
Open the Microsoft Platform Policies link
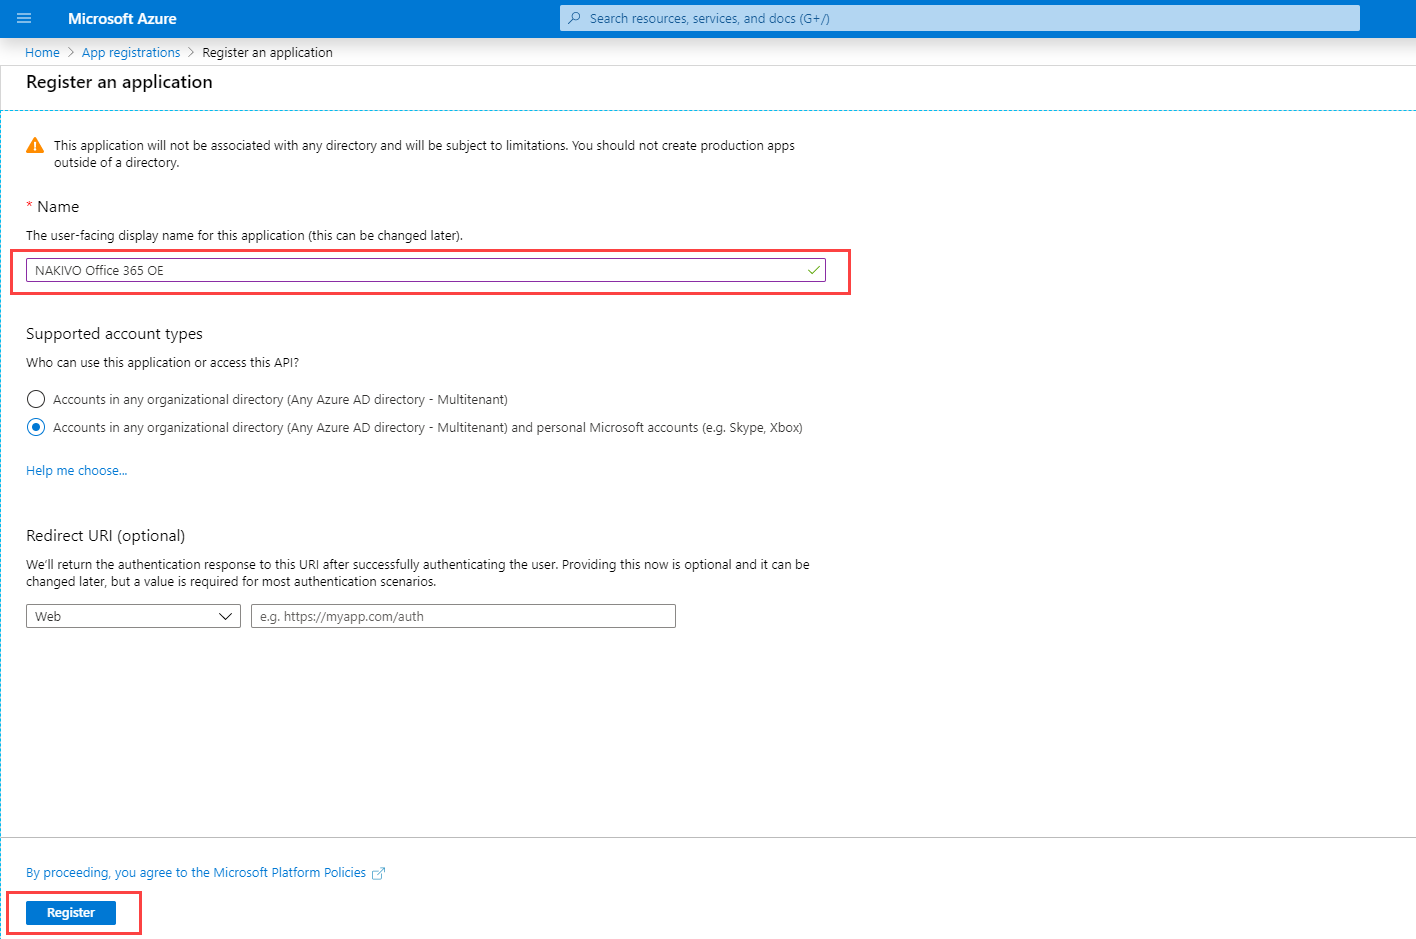pyautogui.click(x=196, y=873)
